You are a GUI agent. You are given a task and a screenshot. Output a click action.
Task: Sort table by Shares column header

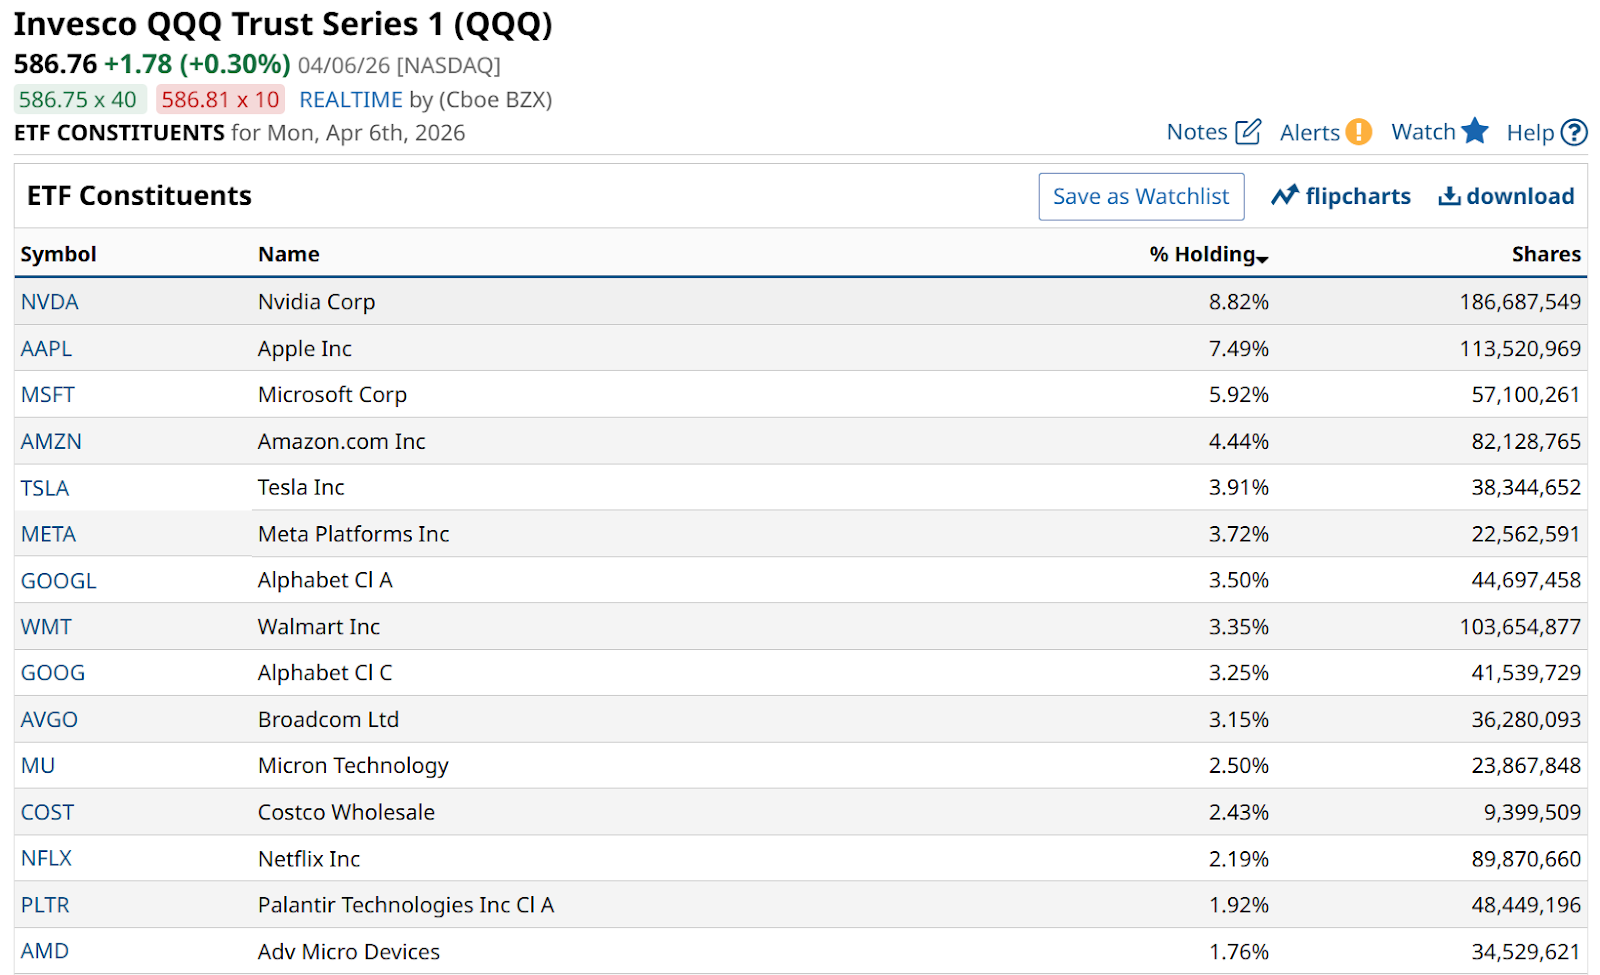1546,254
